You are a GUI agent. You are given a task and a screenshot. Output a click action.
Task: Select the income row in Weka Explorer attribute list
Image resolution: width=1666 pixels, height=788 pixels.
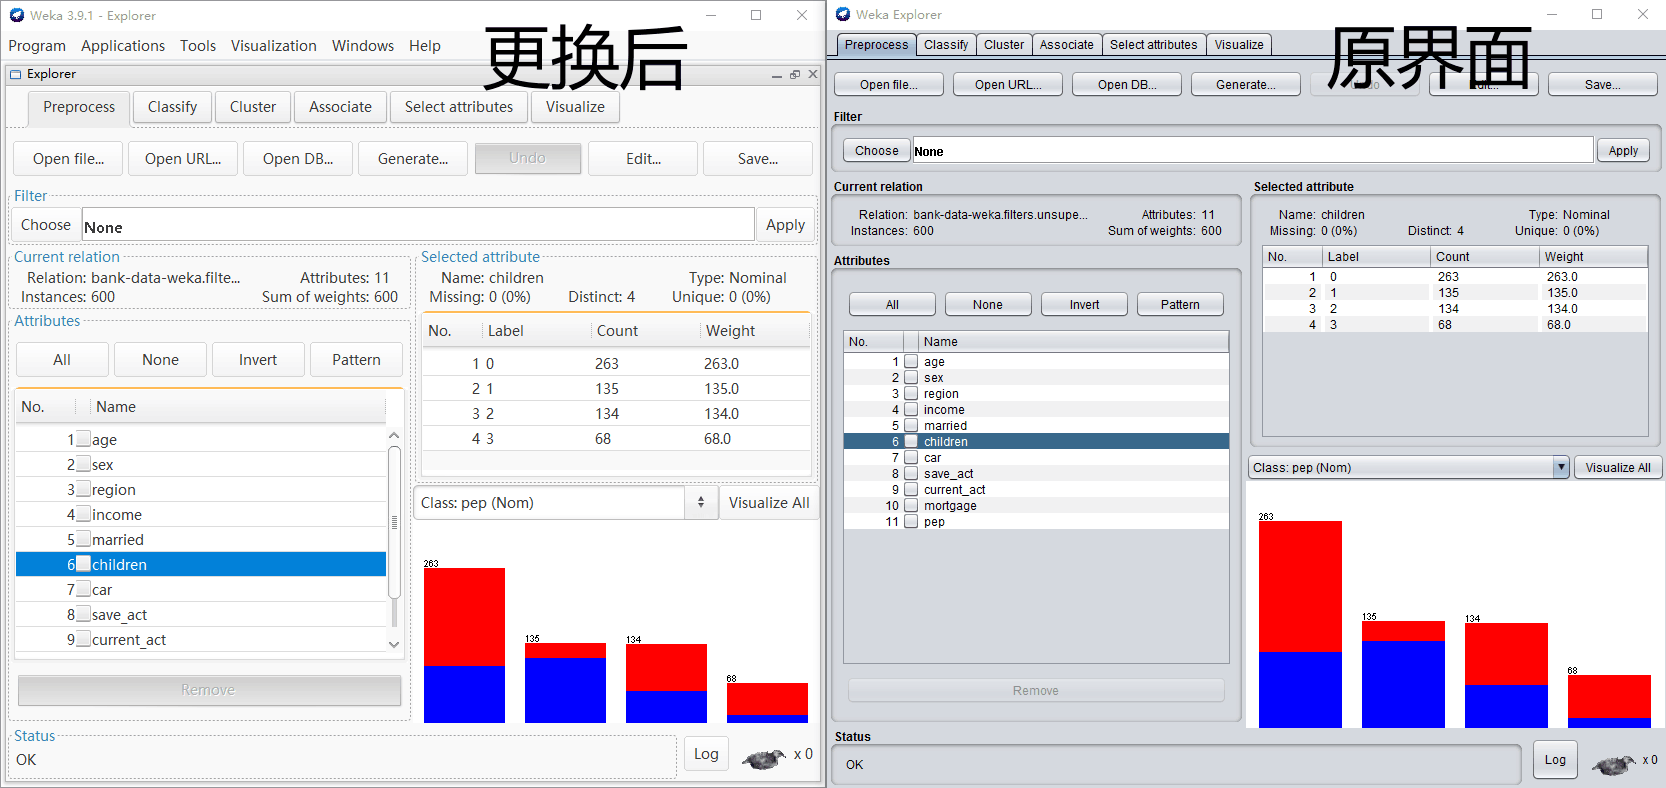pos(1036,409)
